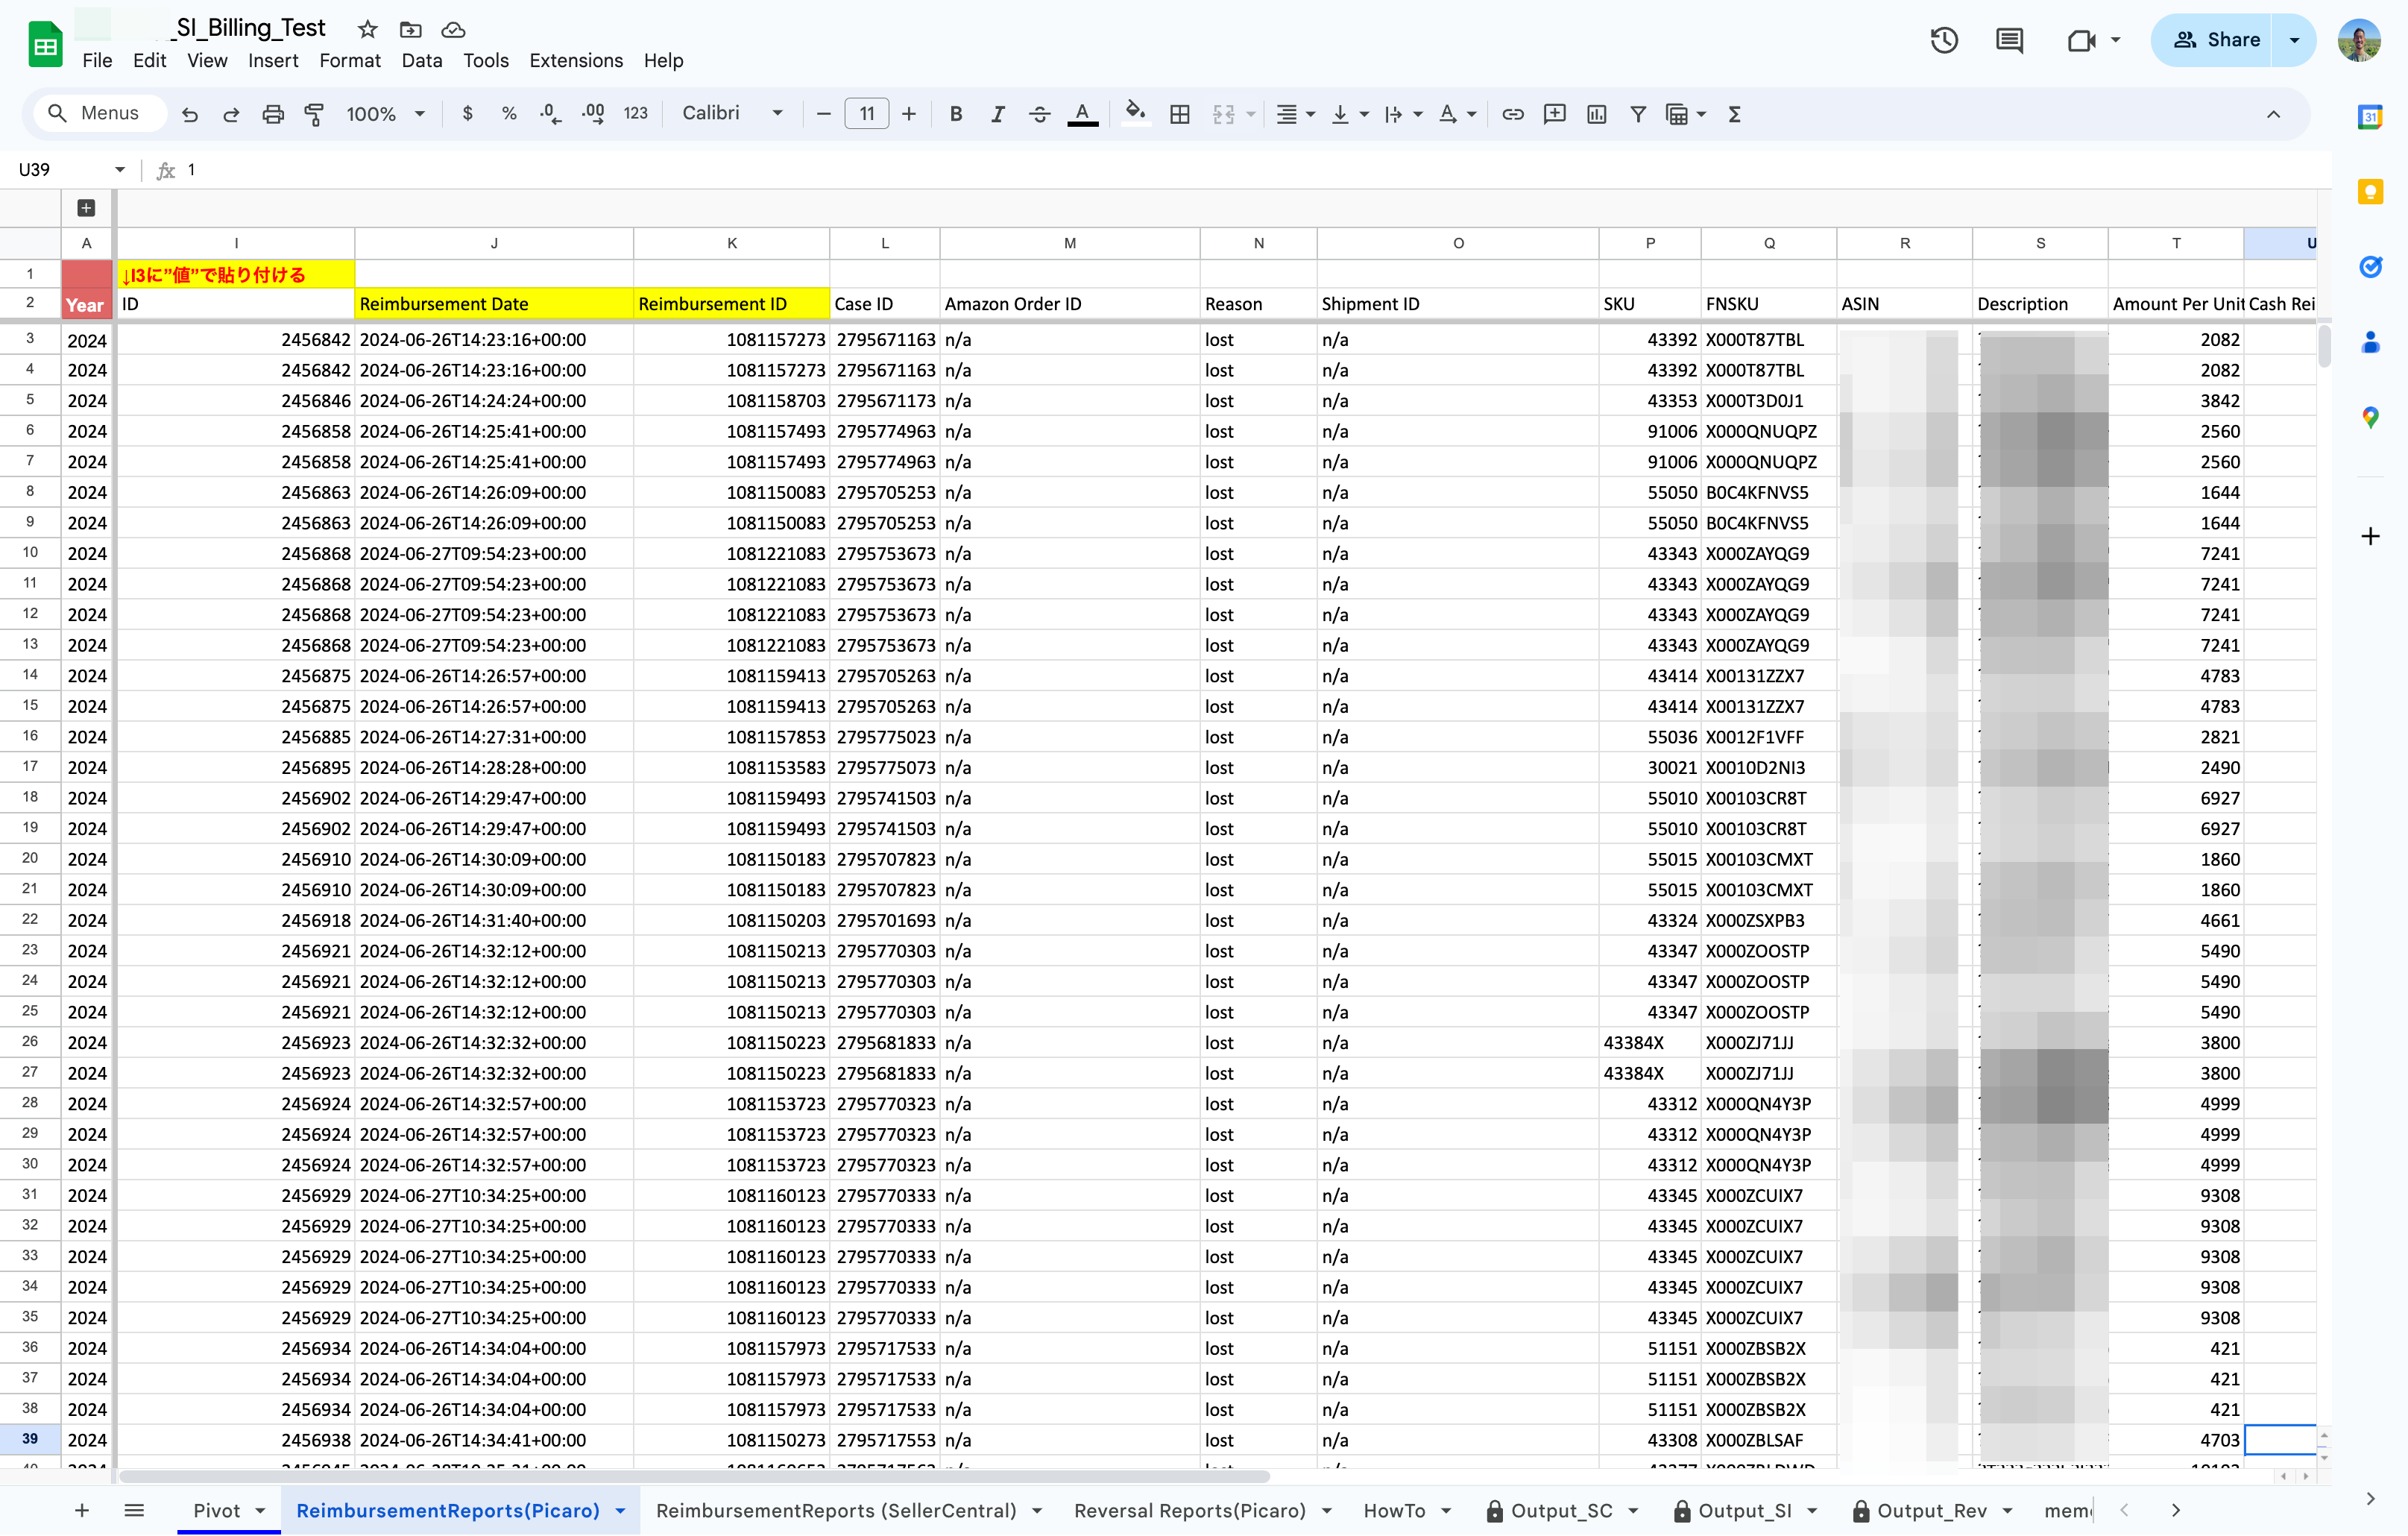The image size is (2408, 1536).
Task: Open the all sheets list button
Action: (x=134, y=1511)
